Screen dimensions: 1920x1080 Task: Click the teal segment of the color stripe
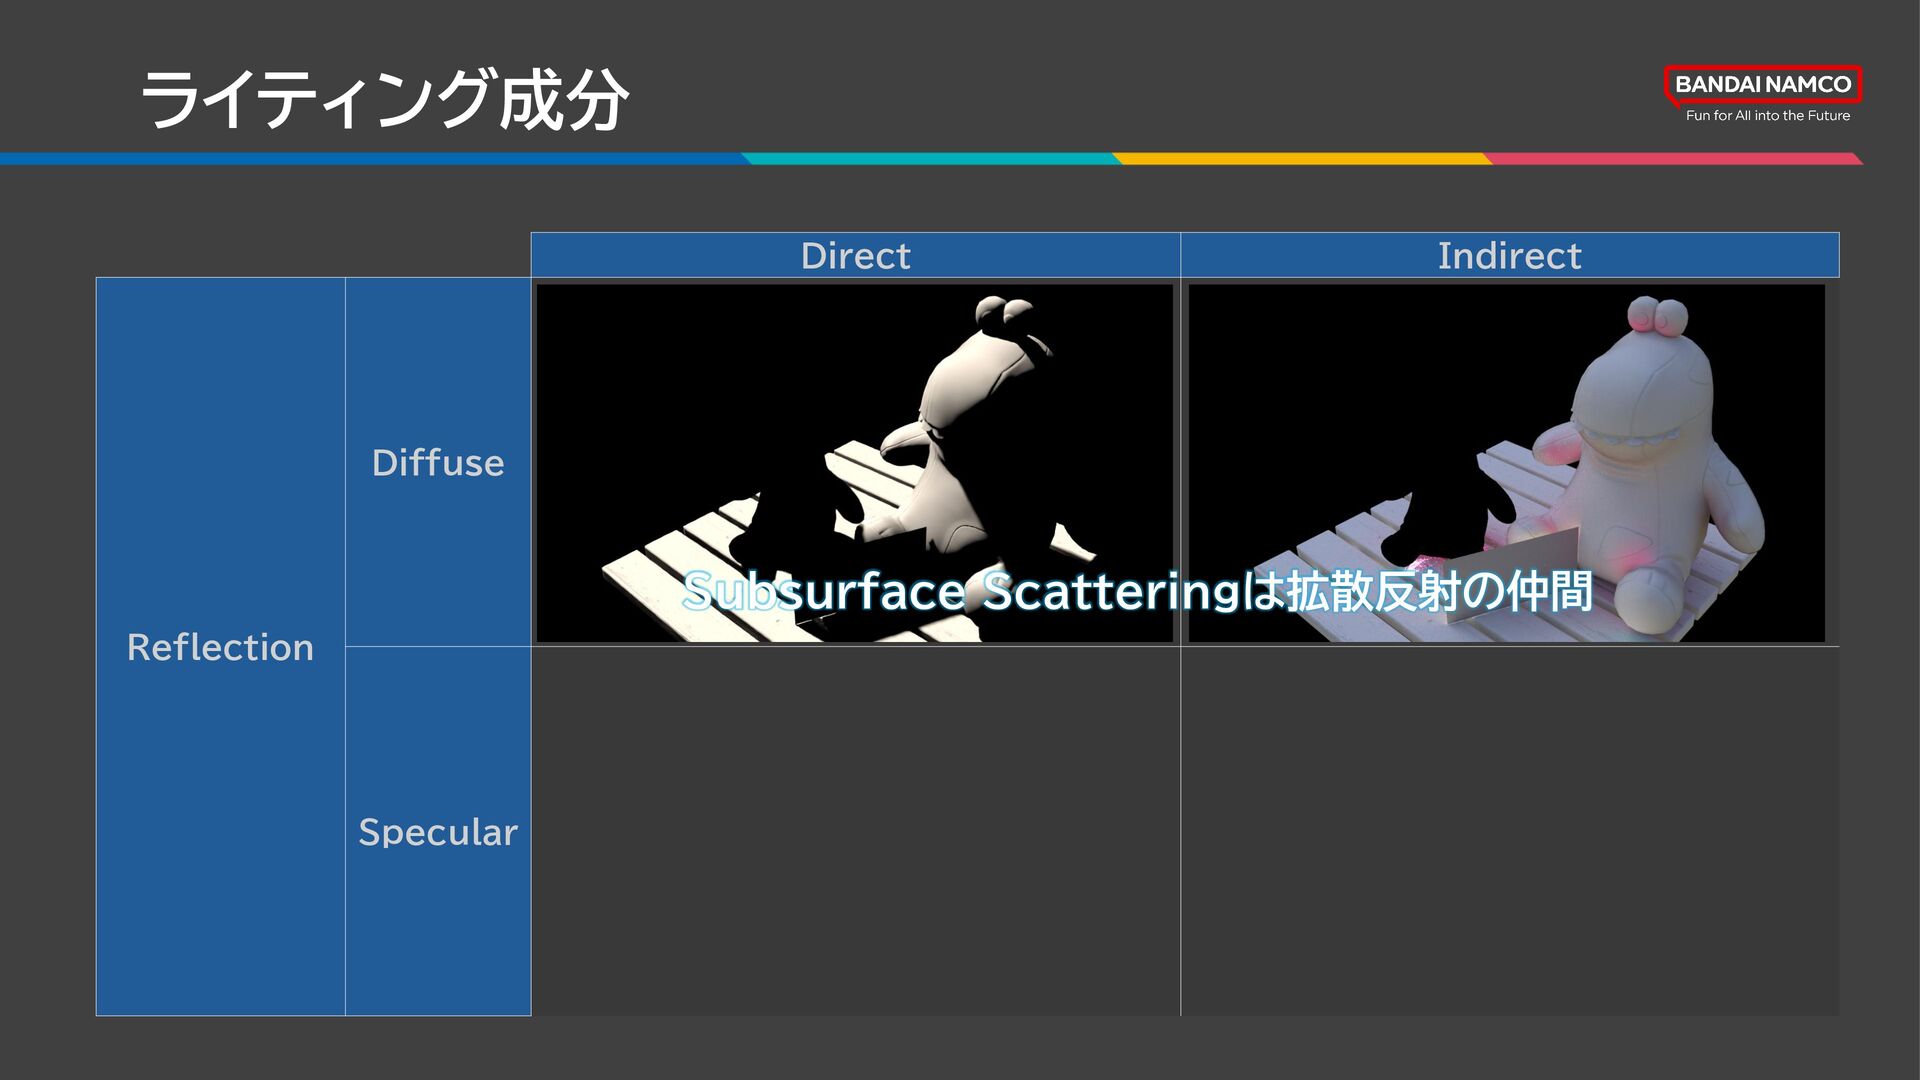(x=930, y=159)
